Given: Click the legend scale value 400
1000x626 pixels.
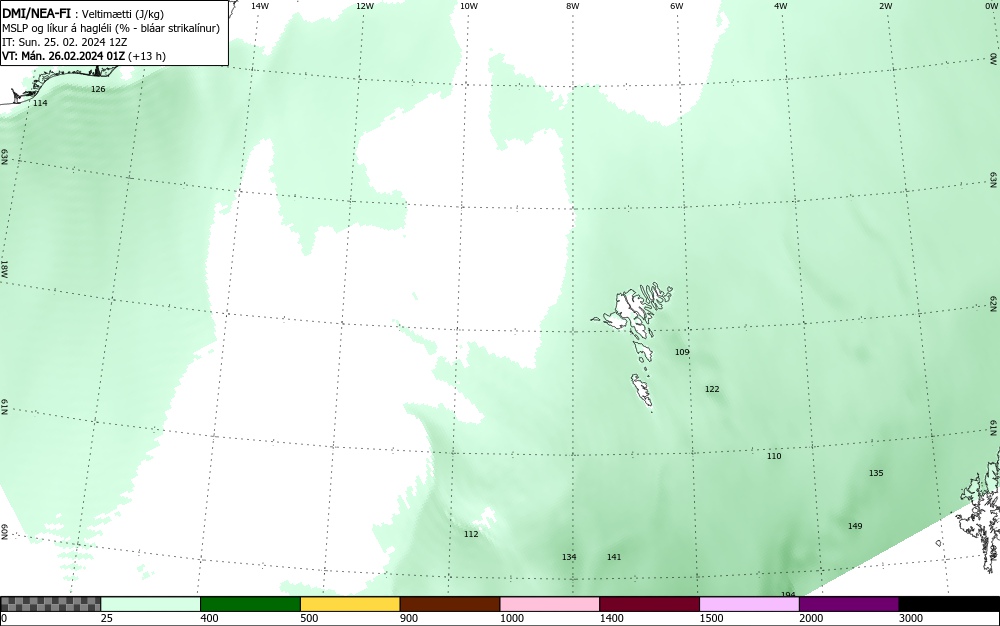Looking at the screenshot, I should [x=209, y=618].
